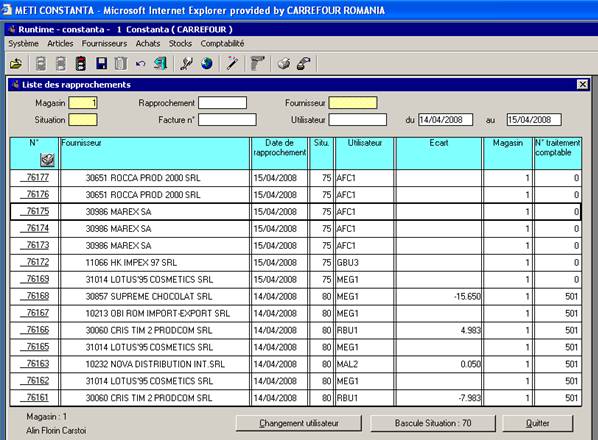598x440 pixels.
Task: Open the Achats menu
Action: tap(148, 43)
